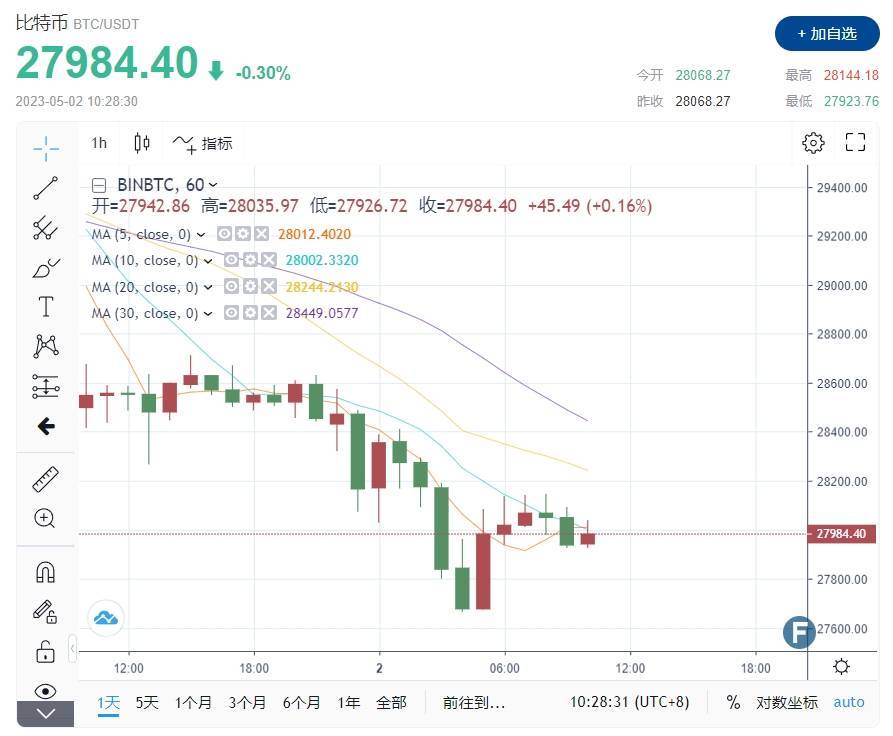This screenshot has width=893, height=736.
Task: Select the 6个月 time range tab
Action: point(301,703)
